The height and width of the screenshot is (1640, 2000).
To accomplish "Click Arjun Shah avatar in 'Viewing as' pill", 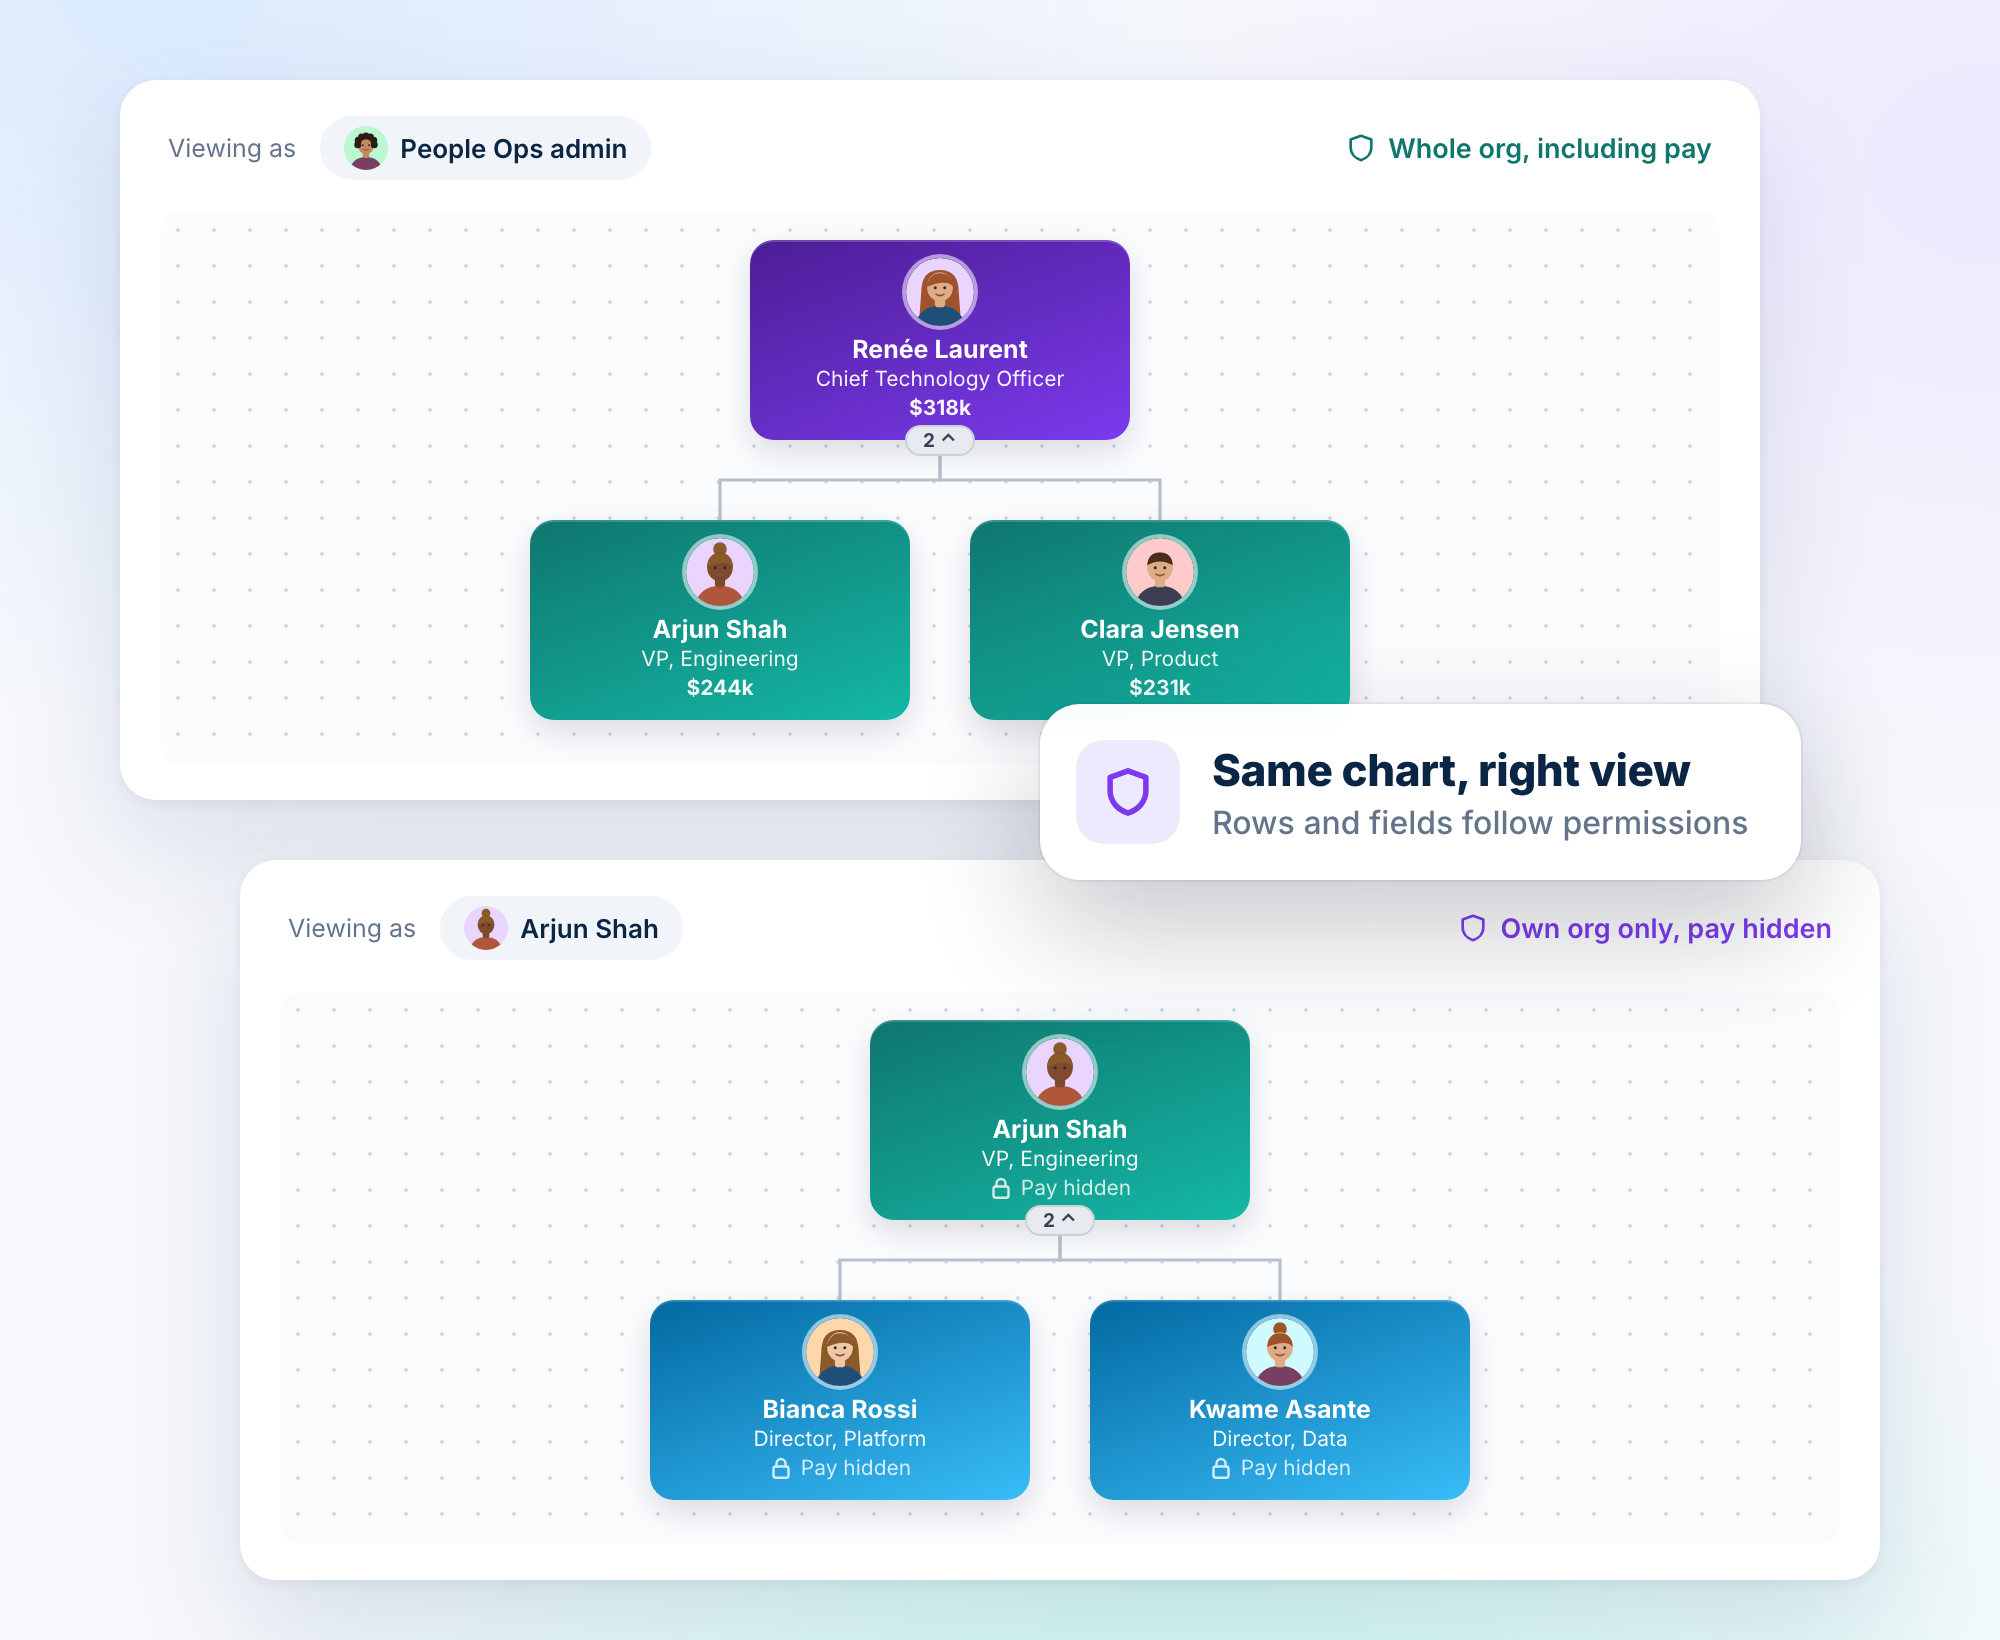I will coord(486,928).
